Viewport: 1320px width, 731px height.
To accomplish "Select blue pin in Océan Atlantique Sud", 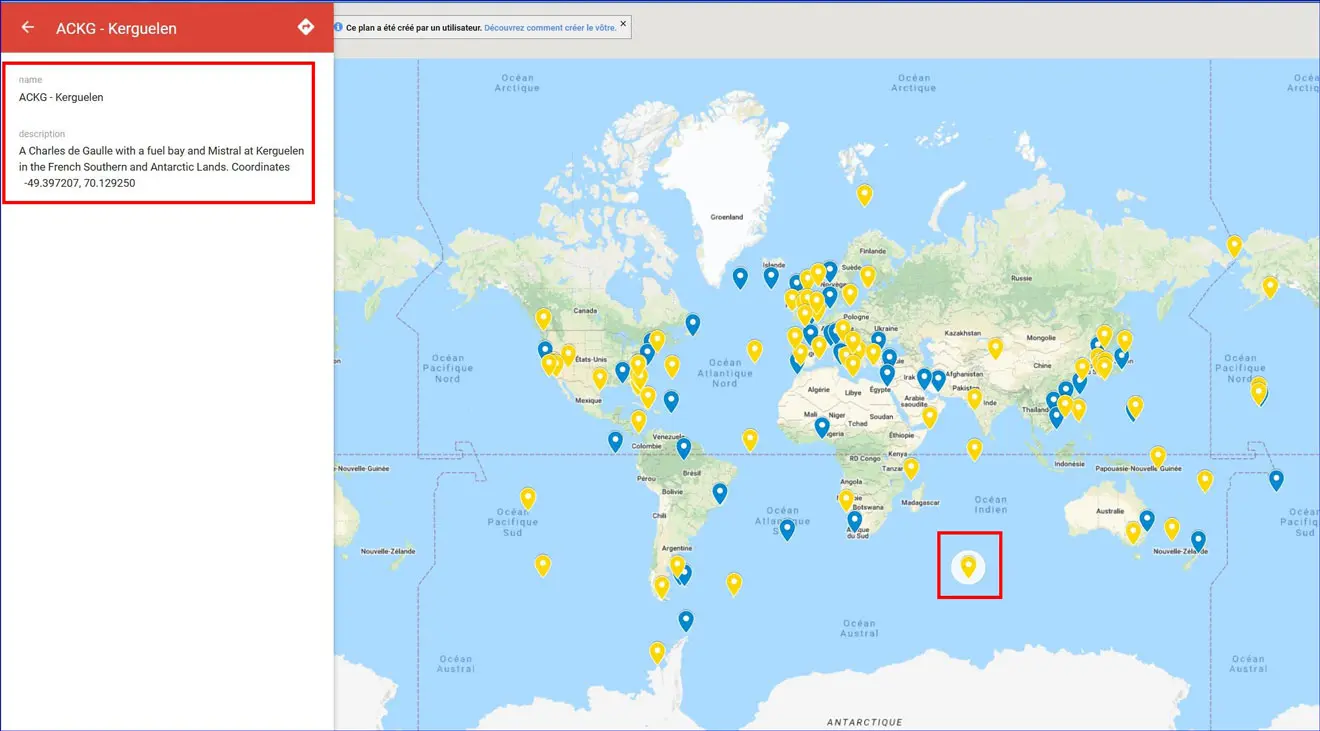I will (787, 529).
